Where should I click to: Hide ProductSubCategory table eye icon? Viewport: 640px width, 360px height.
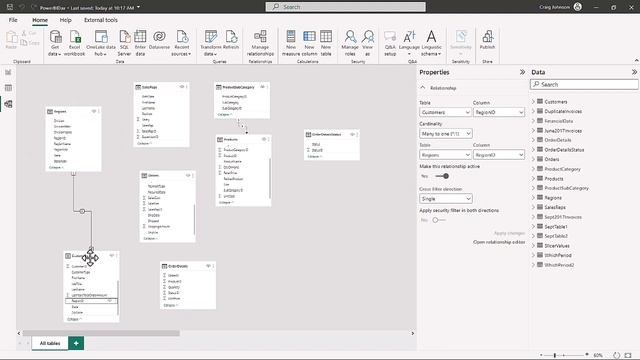[x=262, y=87]
